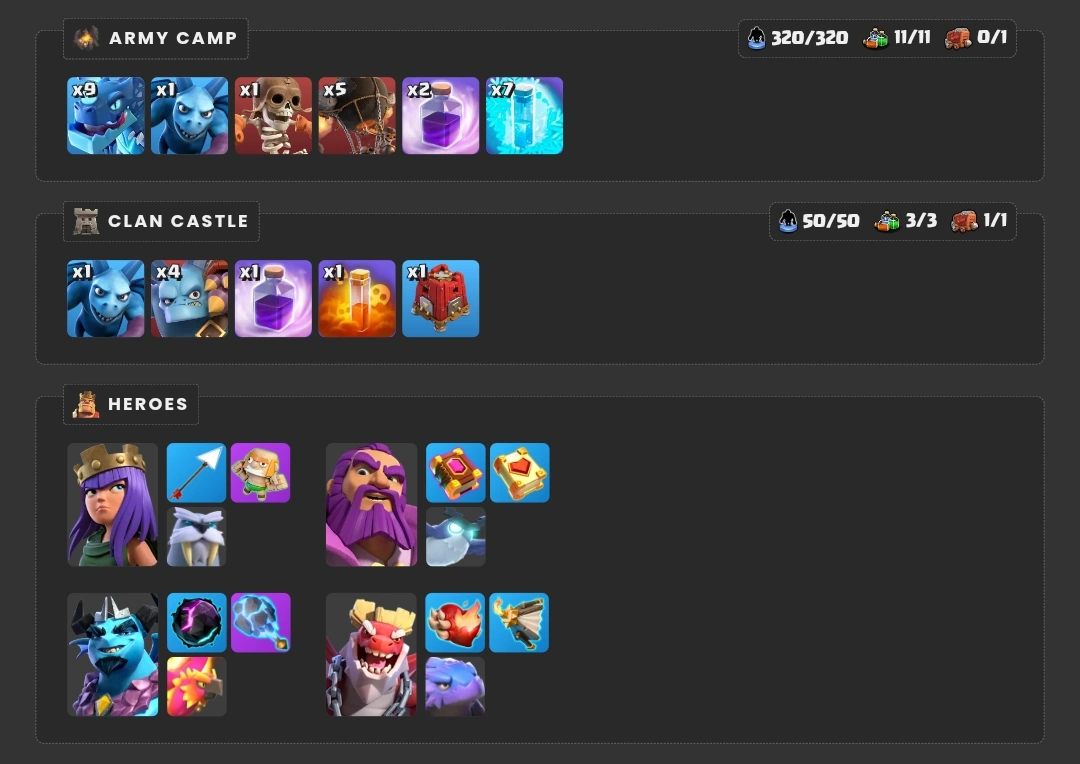Select the x1 Wall Breaker skeleton icon

[x=273, y=116]
